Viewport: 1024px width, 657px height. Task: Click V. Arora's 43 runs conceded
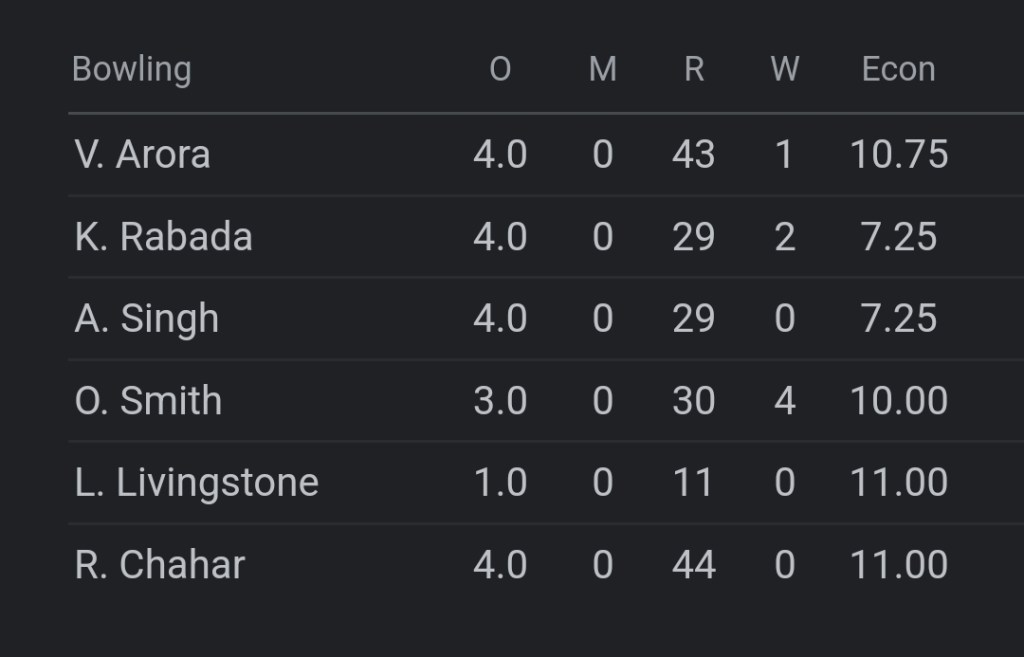pos(694,155)
